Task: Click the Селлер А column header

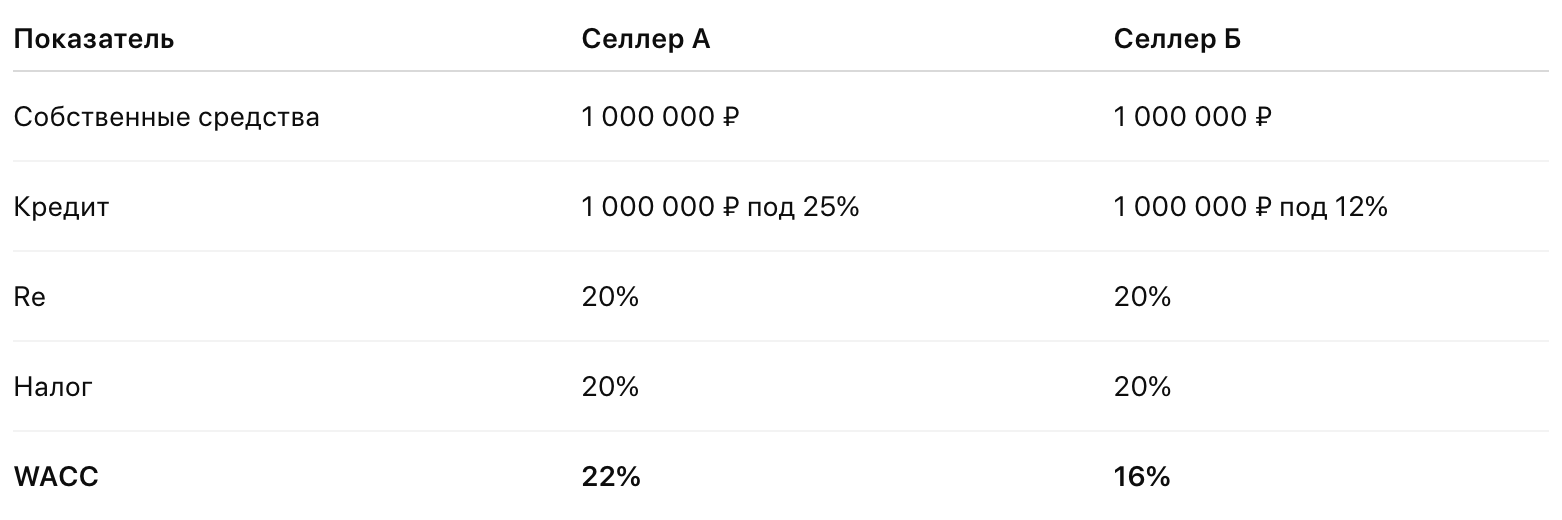Action: (646, 40)
